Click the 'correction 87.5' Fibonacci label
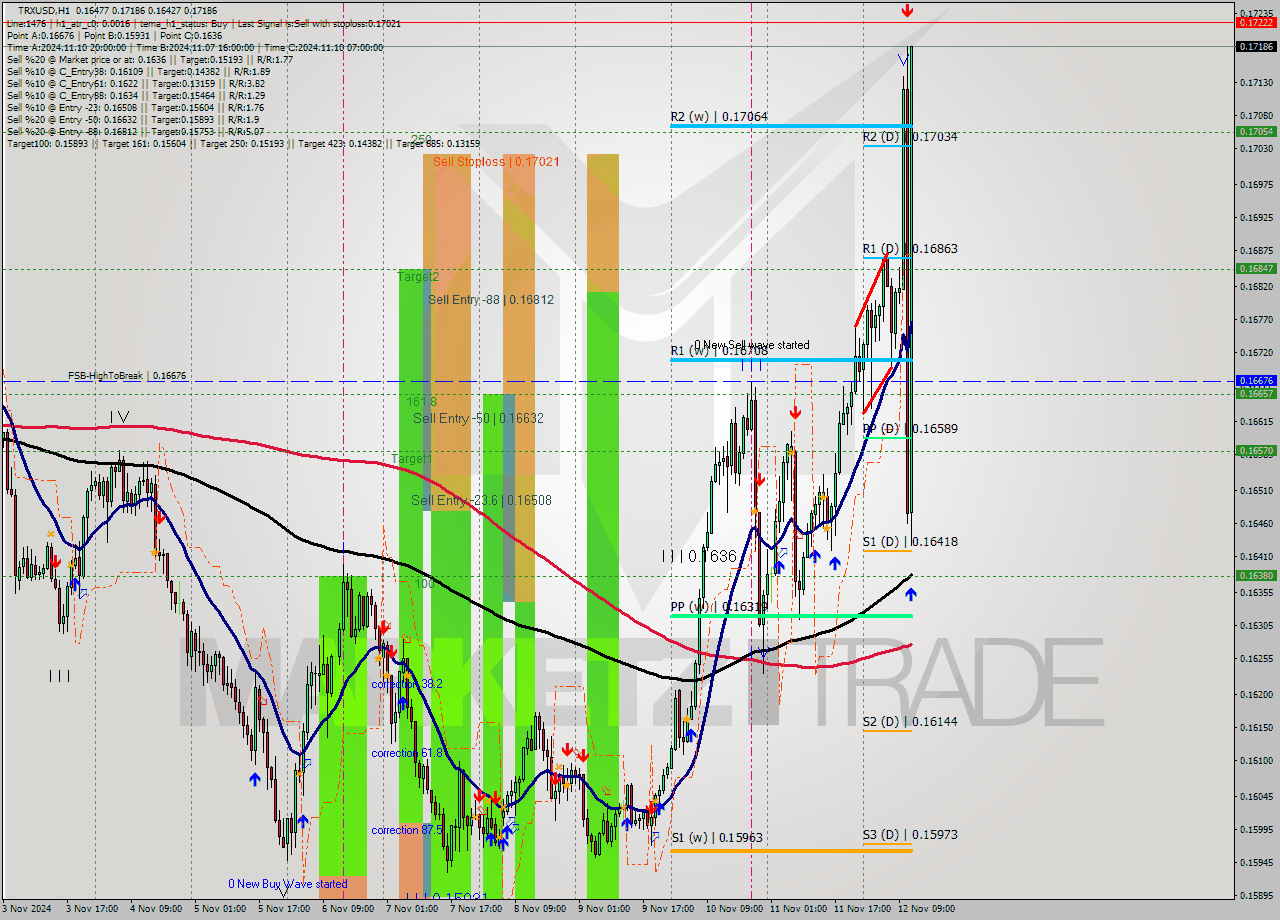 pos(406,831)
